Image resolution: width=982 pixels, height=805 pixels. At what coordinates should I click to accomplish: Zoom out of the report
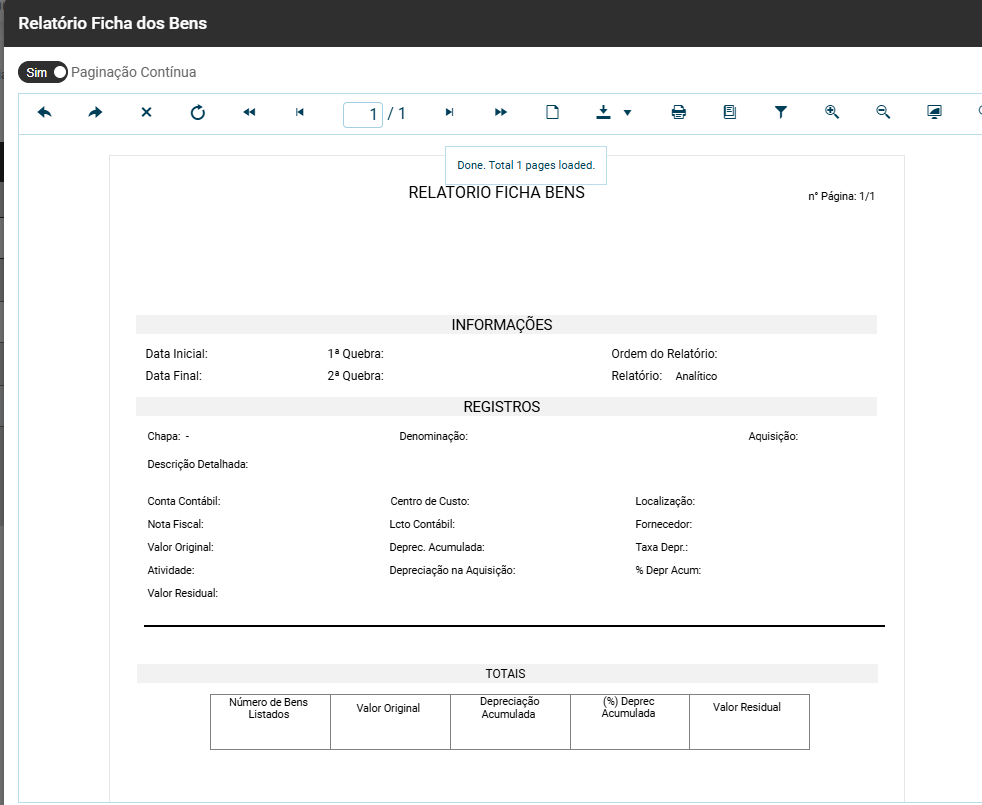coord(883,113)
